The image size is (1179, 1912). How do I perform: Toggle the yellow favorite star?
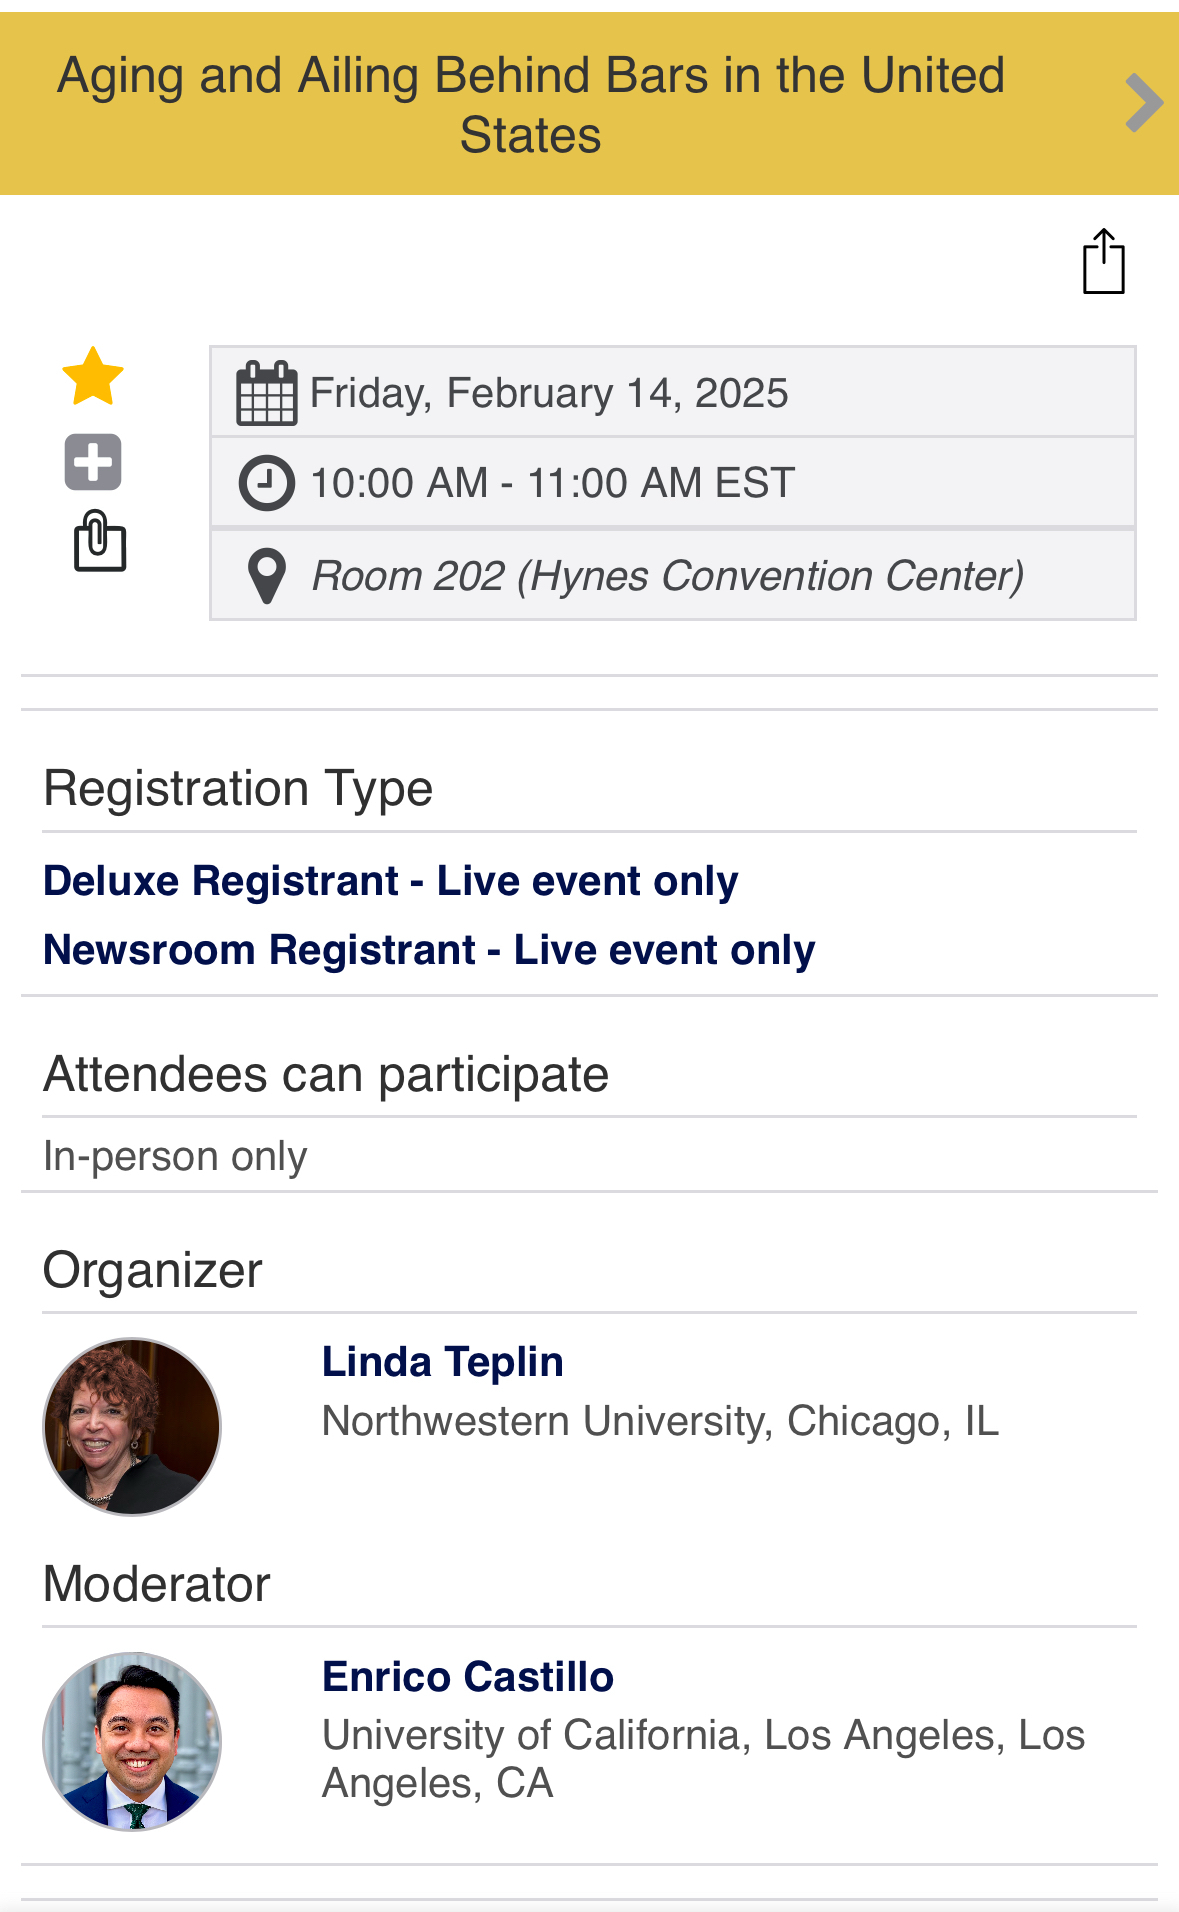(x=93, y=377)
